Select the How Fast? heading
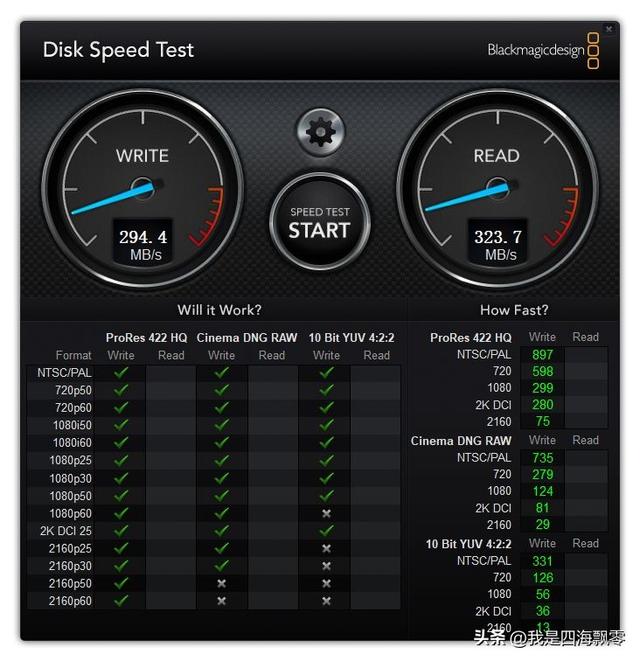640x661 pixels. click(514, 310)
